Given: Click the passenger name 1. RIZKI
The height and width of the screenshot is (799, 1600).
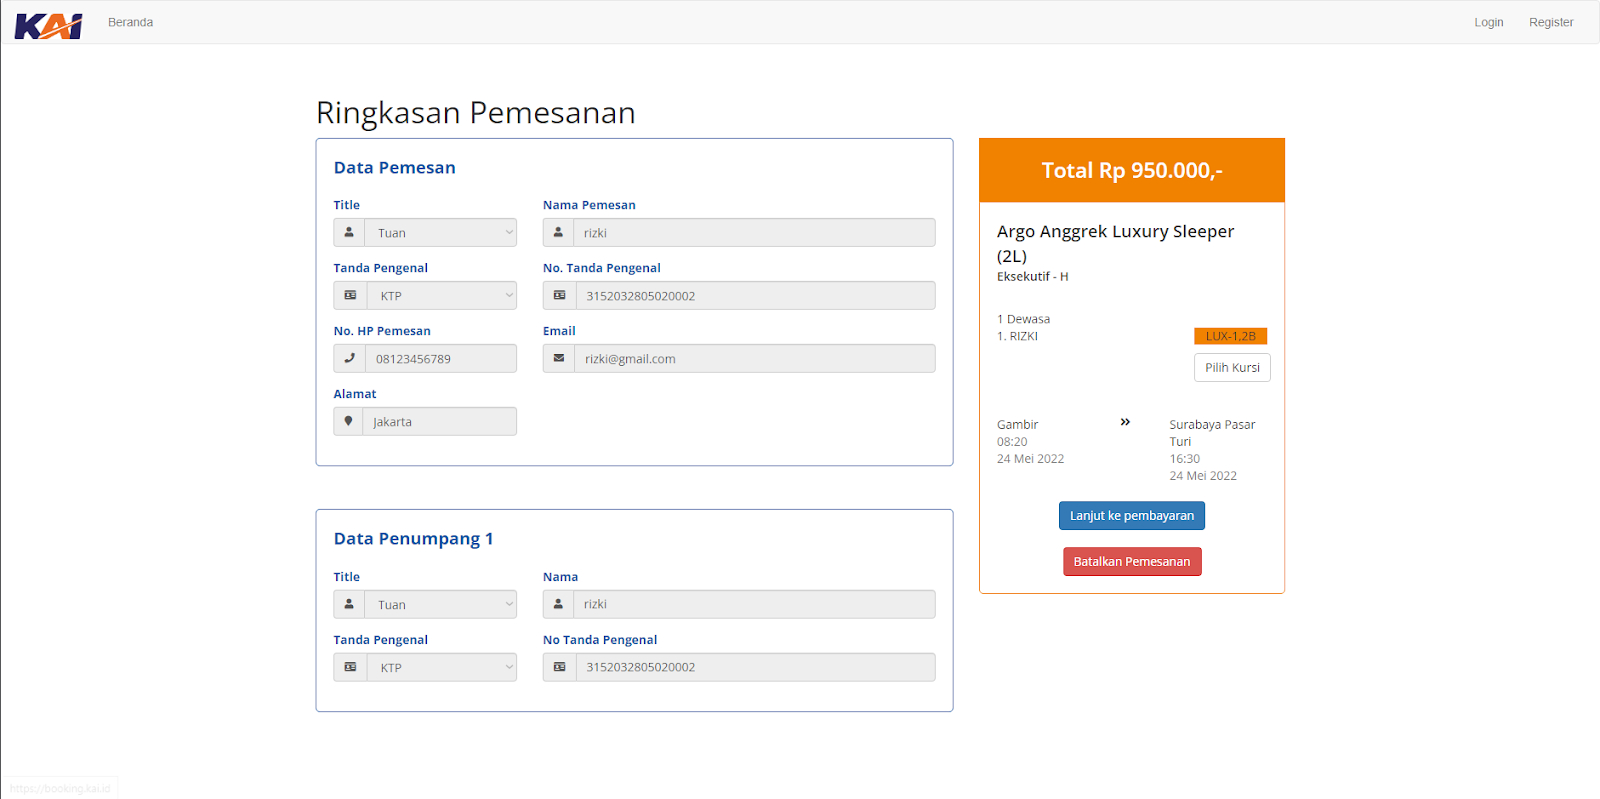Looking at the screenshot, I should coord(1017,336).
